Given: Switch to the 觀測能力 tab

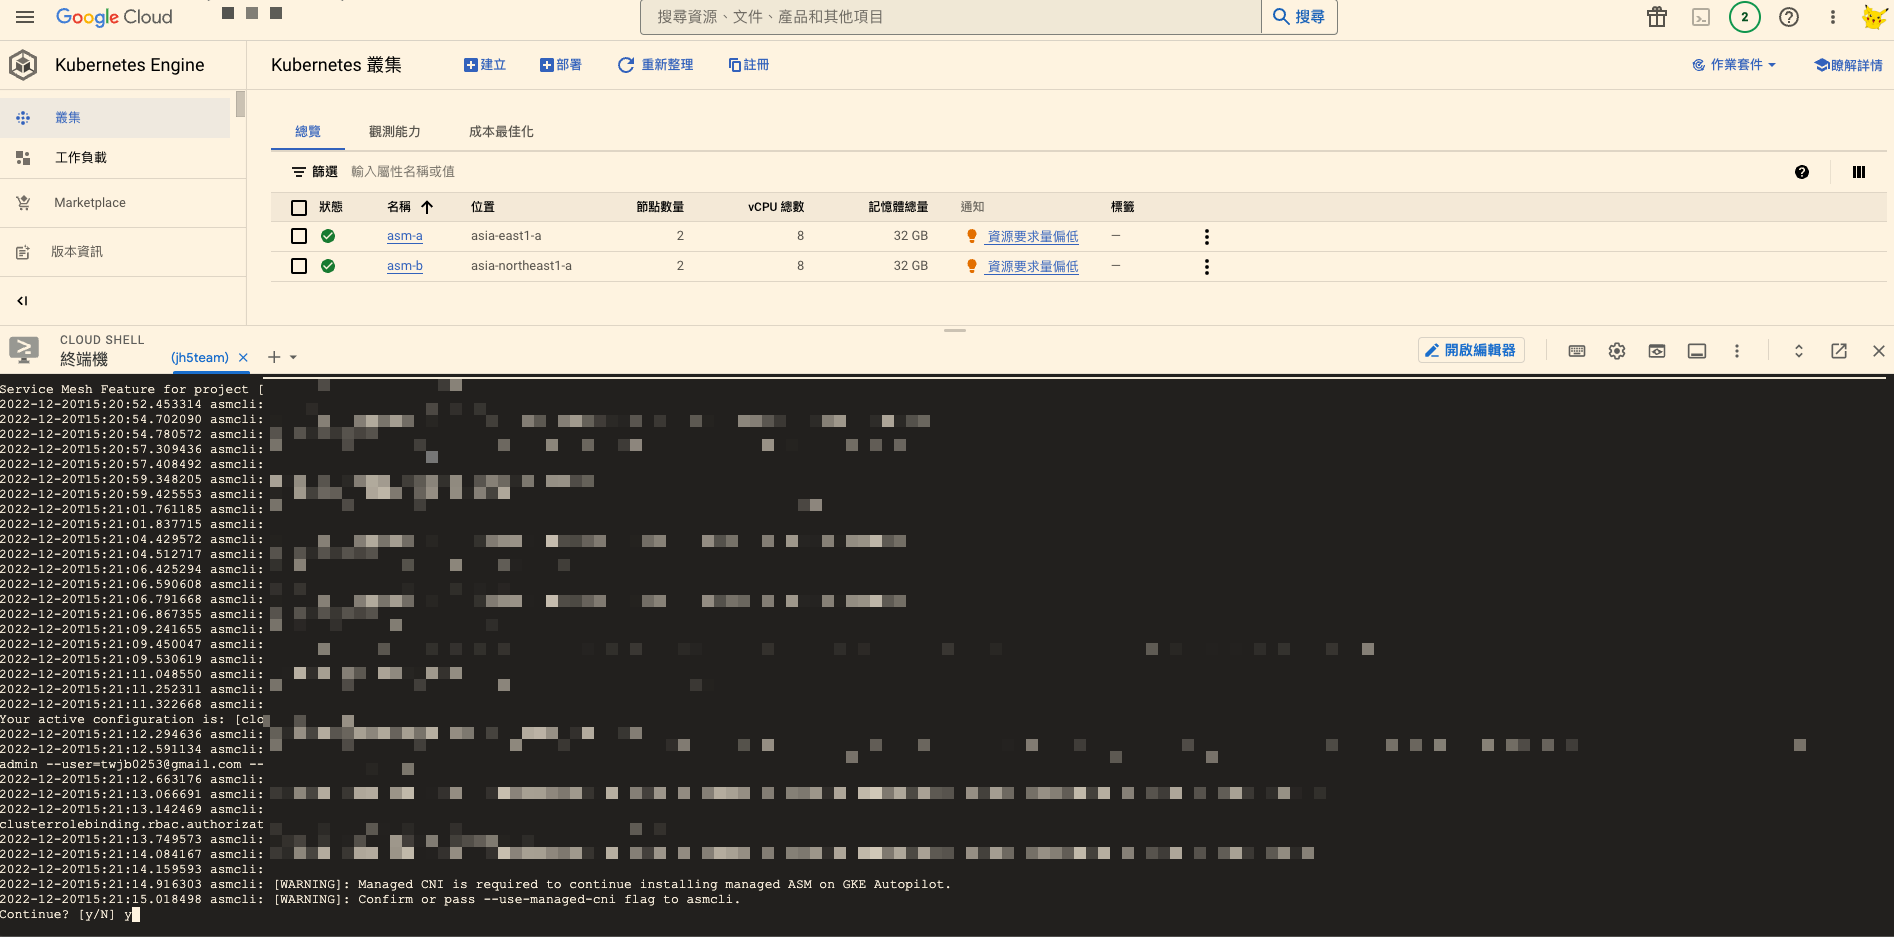Looking at the screenshot, I should point(395,132).
